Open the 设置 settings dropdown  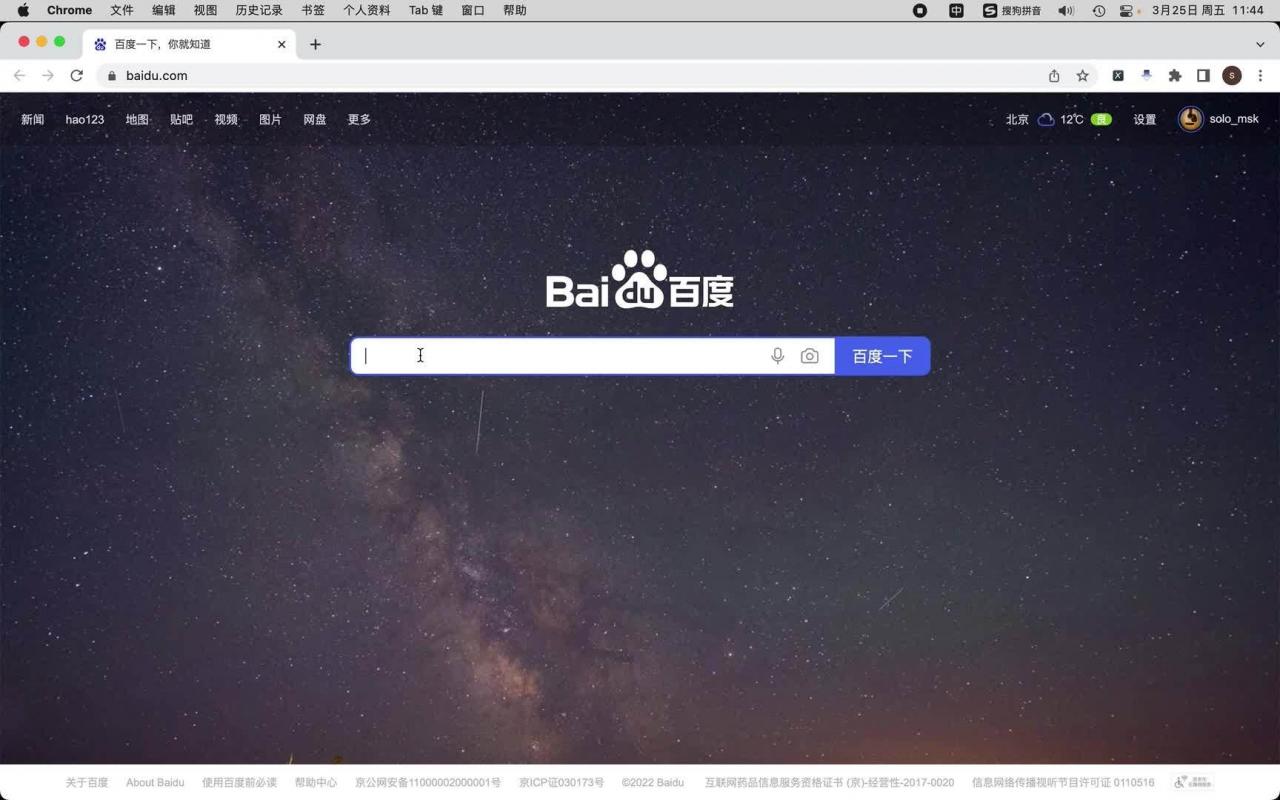pyautogui.click(x=1145, y=119)
